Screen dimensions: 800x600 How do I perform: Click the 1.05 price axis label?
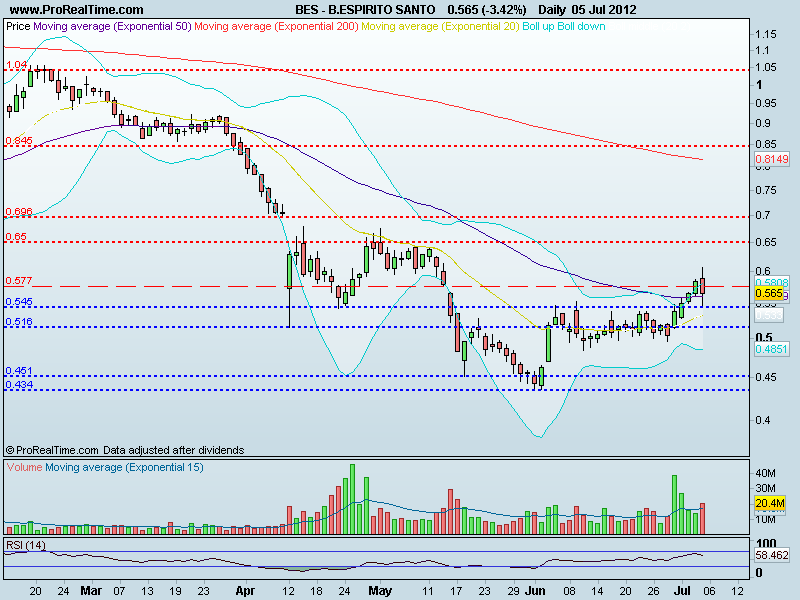pos(766,68)
